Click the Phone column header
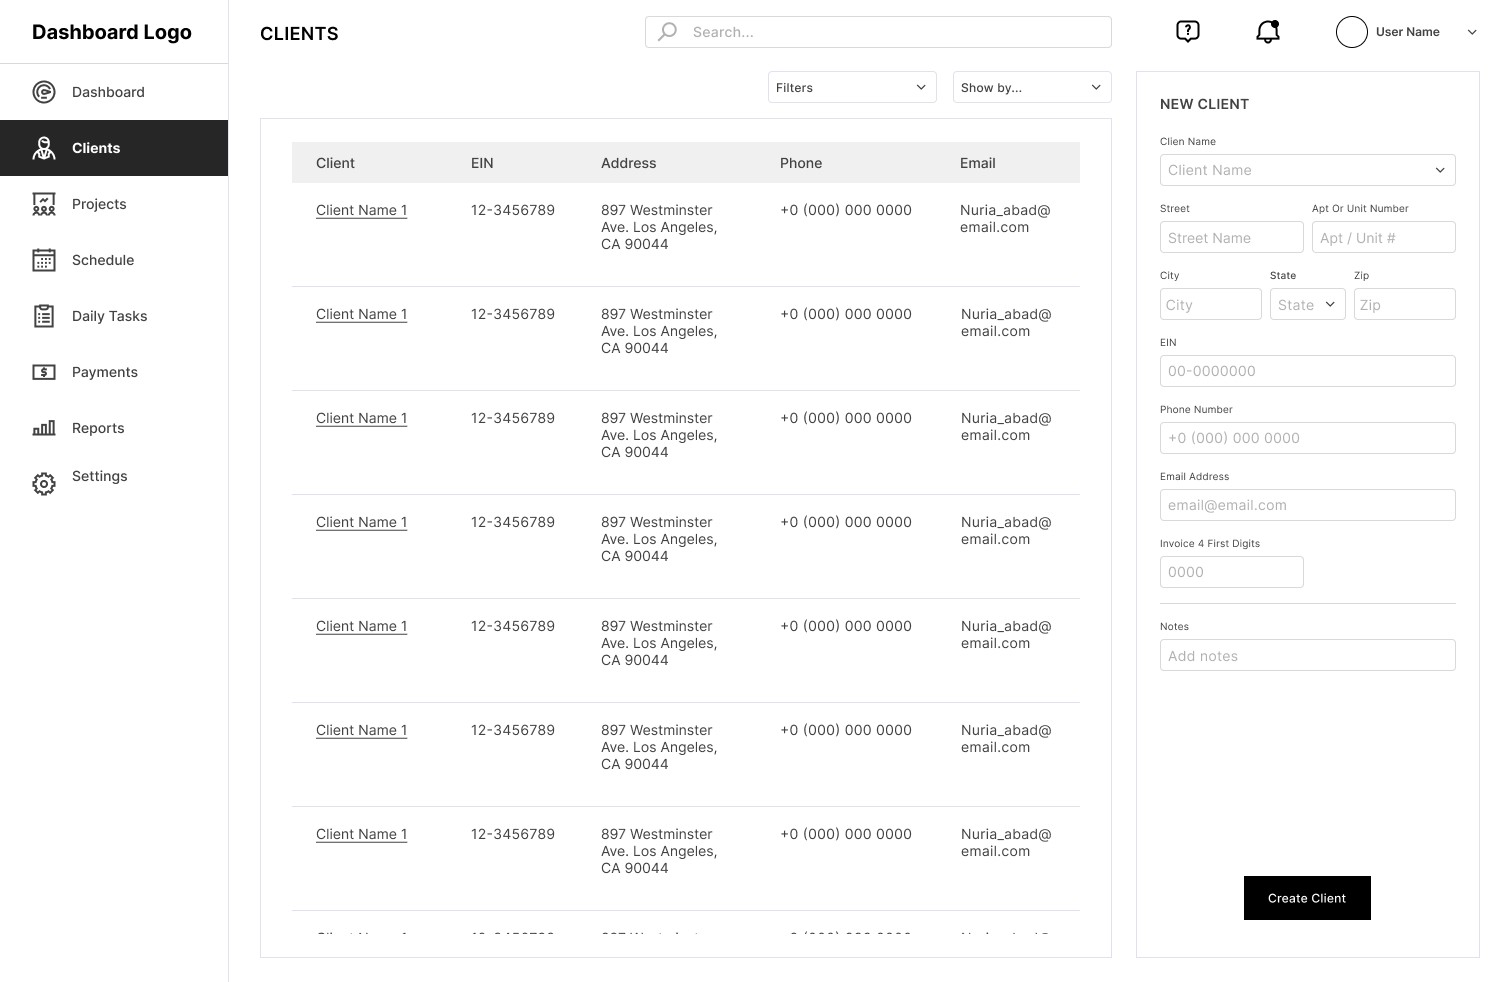 [801, 163]
